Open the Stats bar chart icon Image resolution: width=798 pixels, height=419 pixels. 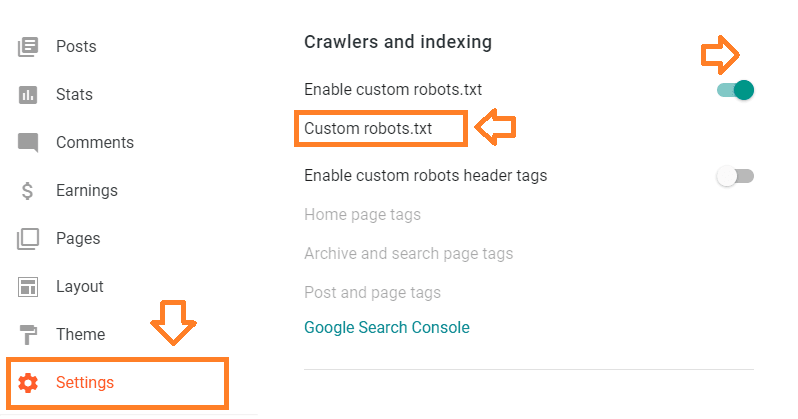point(28,95)
